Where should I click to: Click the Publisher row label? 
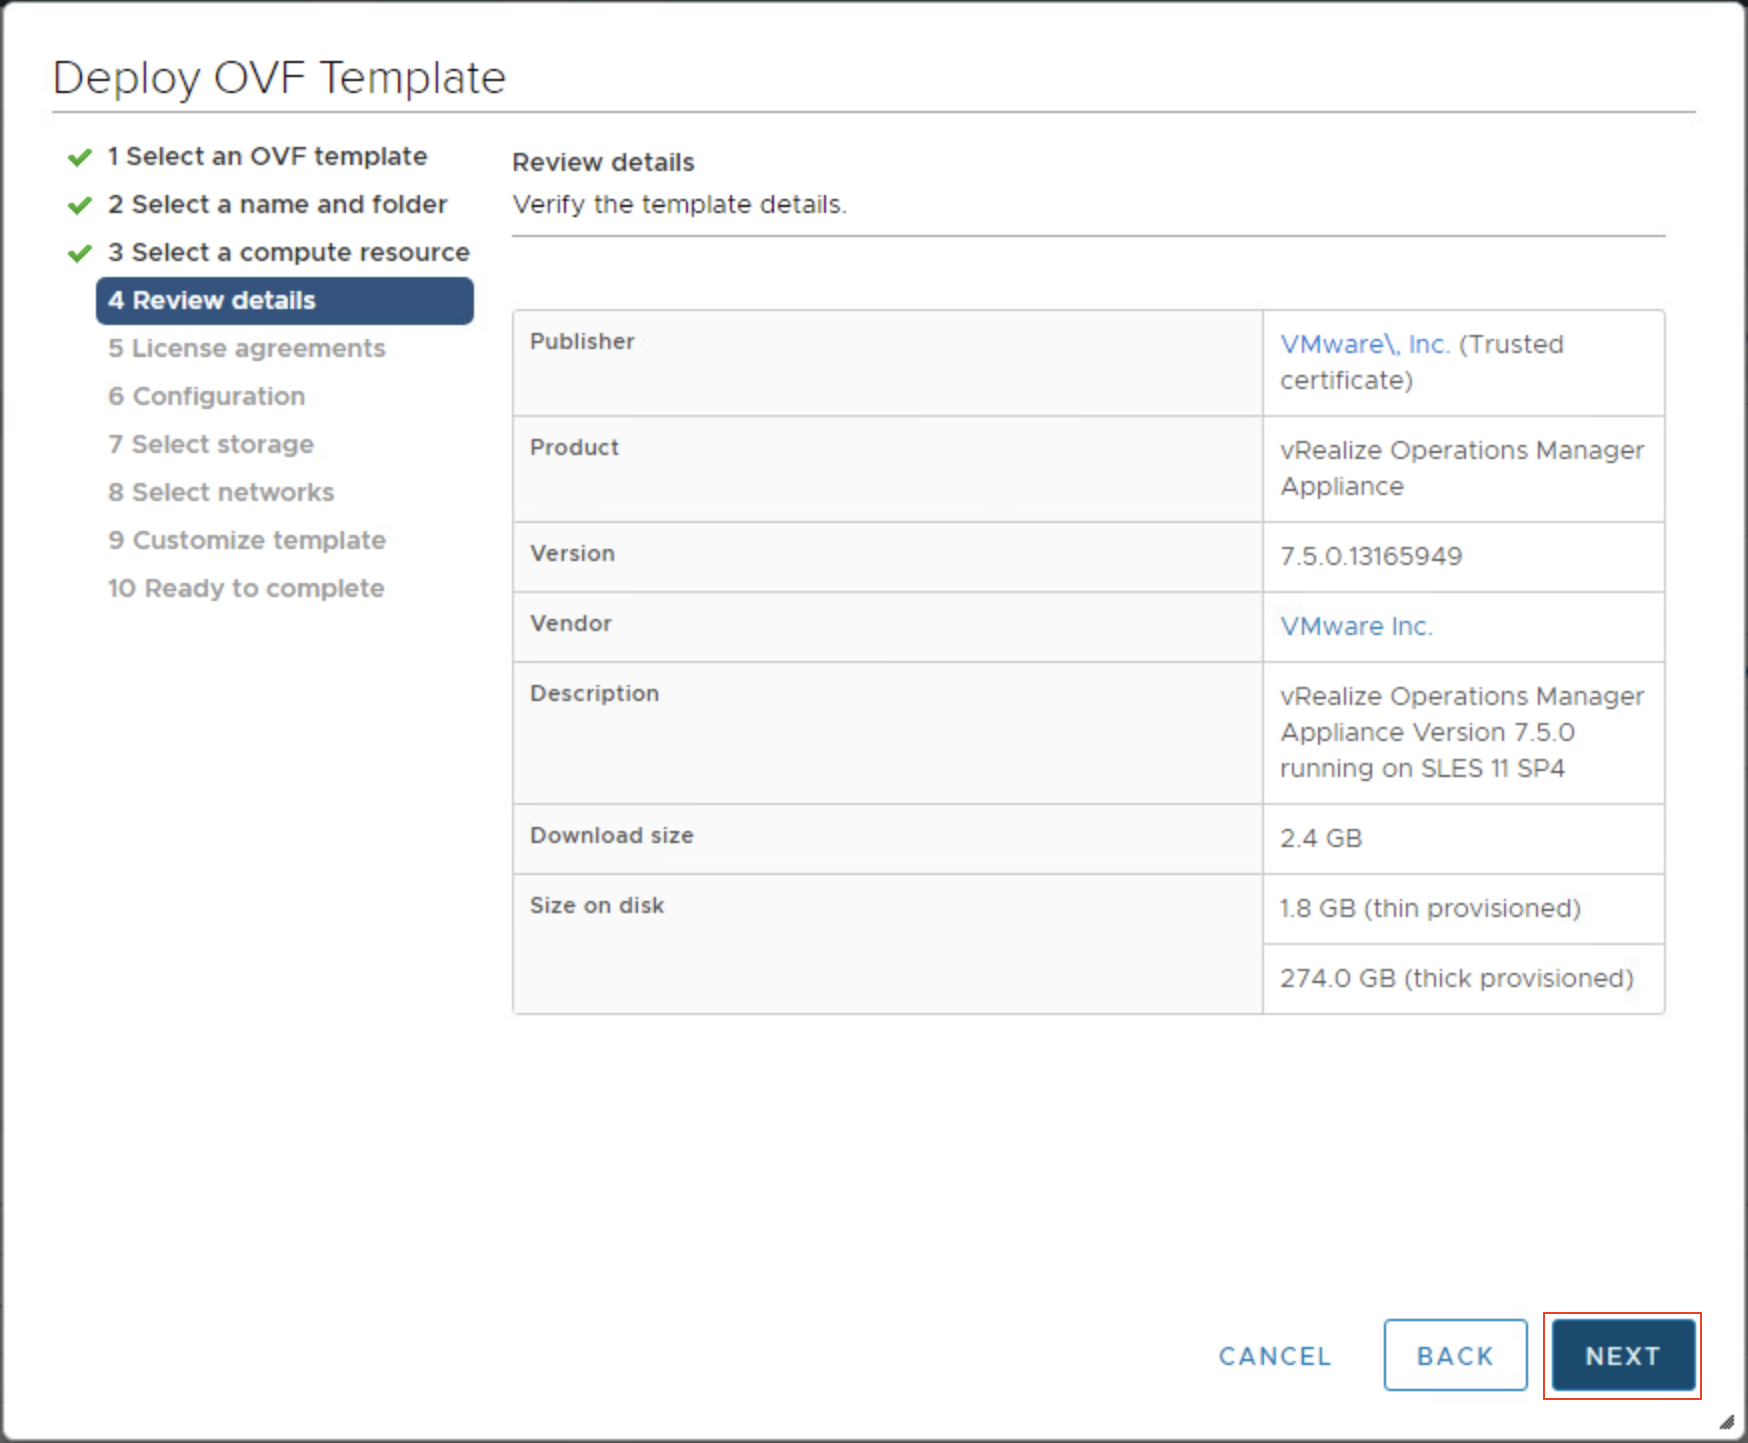tap(582, 341)
